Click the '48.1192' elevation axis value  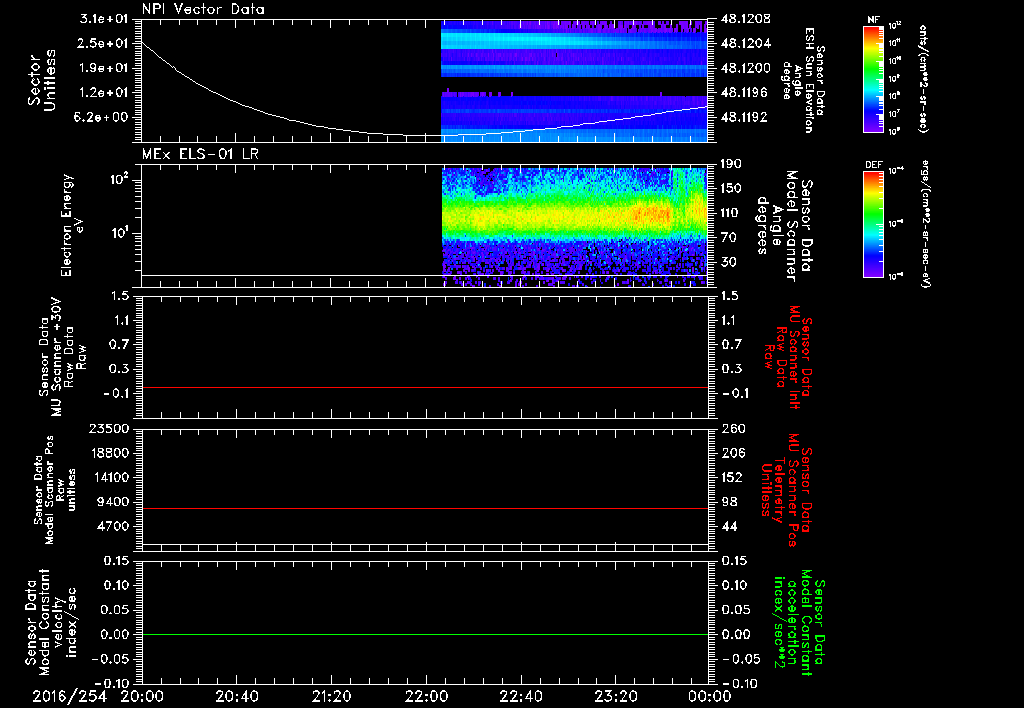coord(746,118)
